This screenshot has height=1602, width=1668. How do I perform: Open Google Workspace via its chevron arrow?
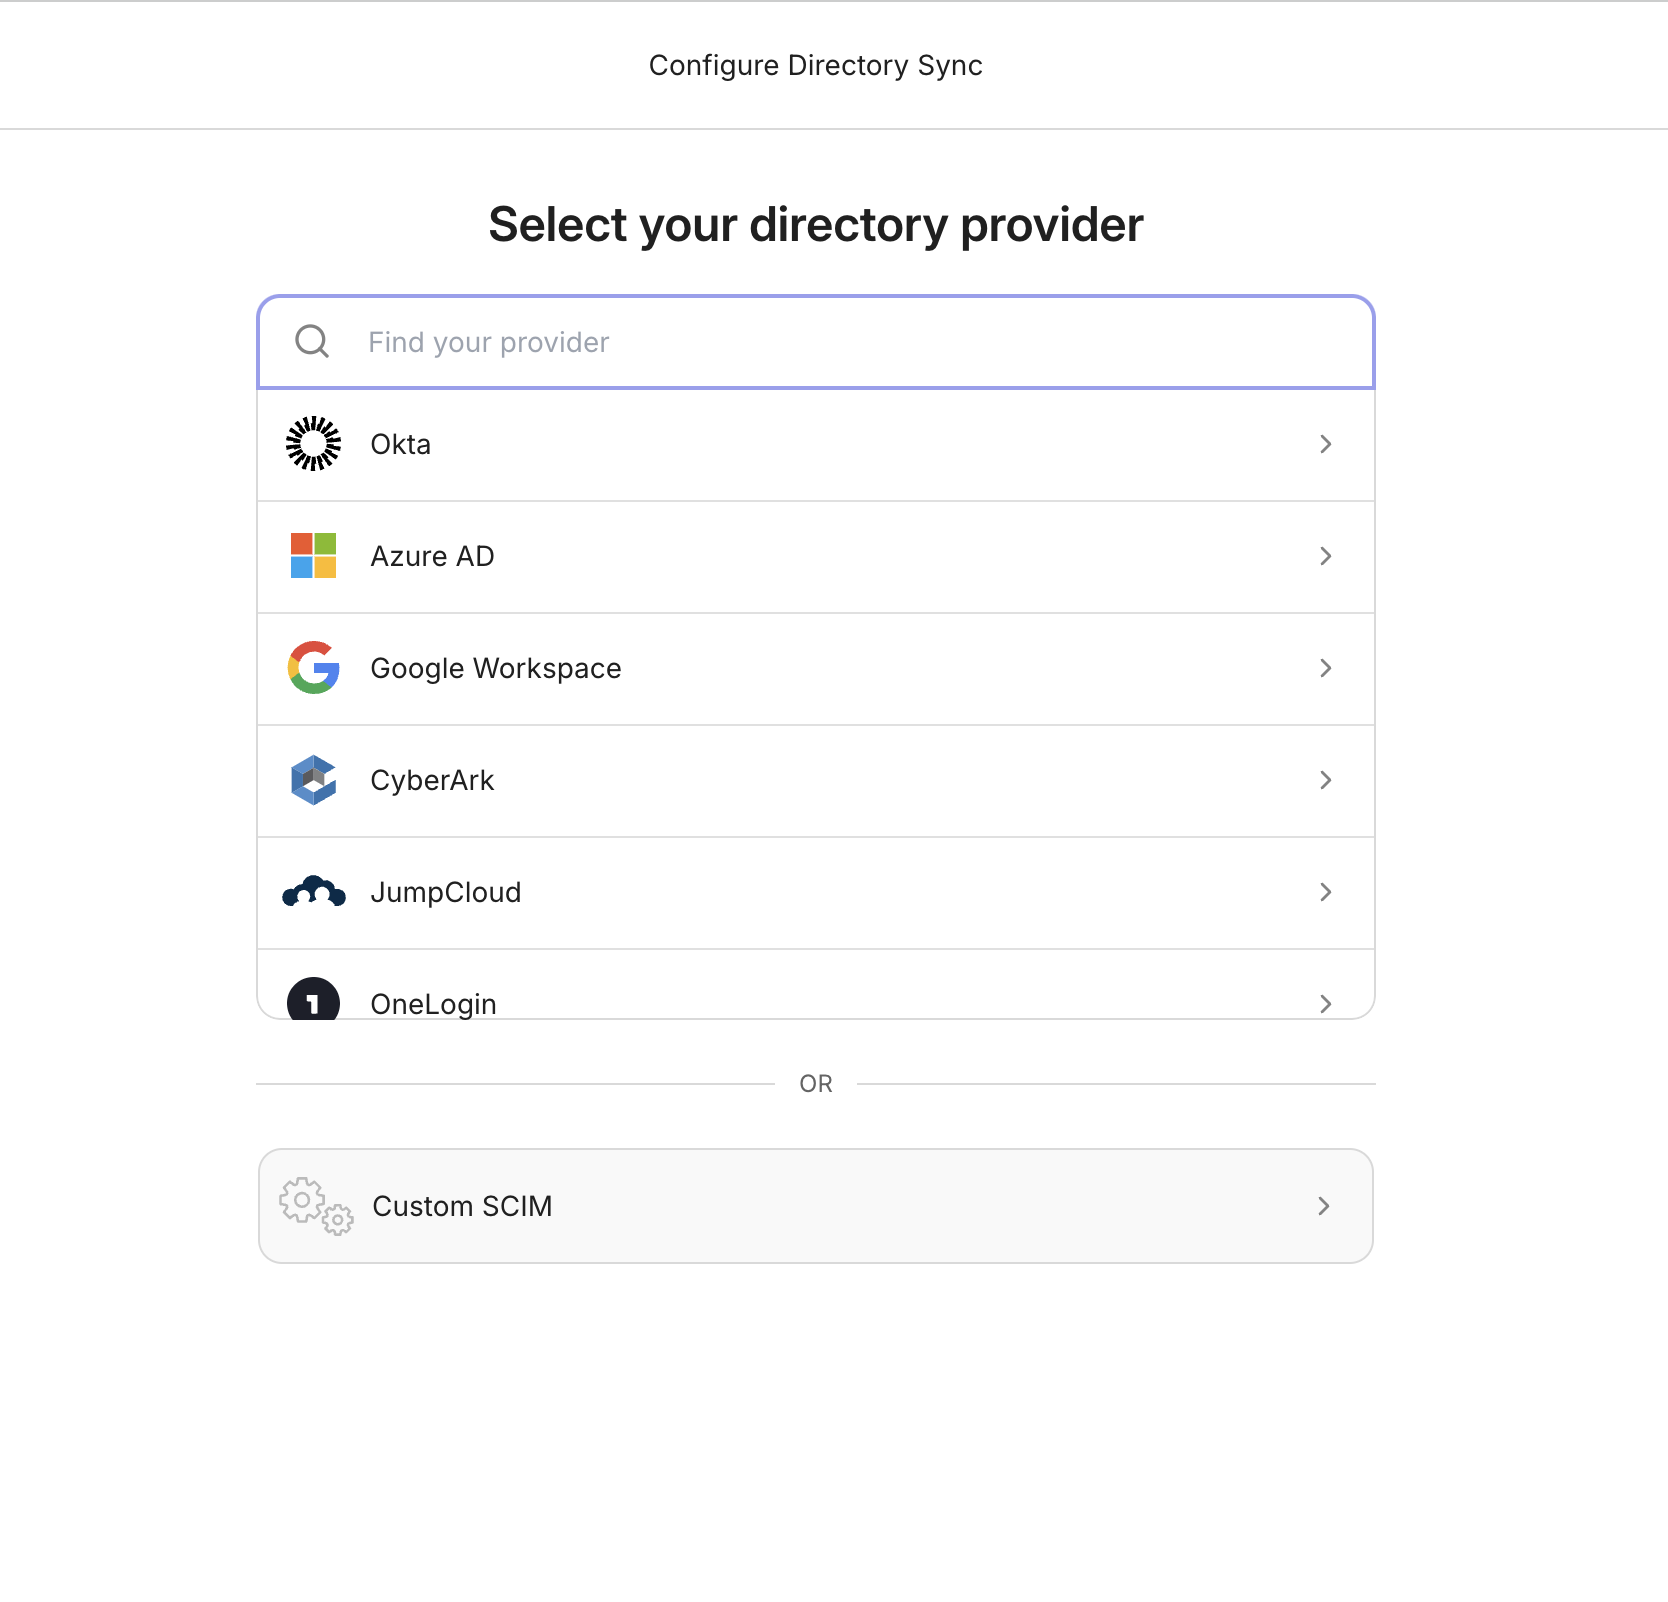click(x=1326, y=668)
